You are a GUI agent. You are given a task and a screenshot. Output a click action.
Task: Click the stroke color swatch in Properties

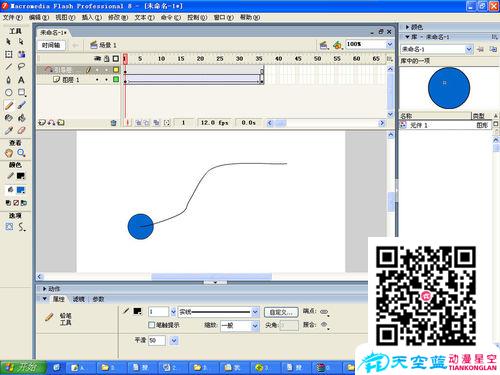tap(137, 311)
